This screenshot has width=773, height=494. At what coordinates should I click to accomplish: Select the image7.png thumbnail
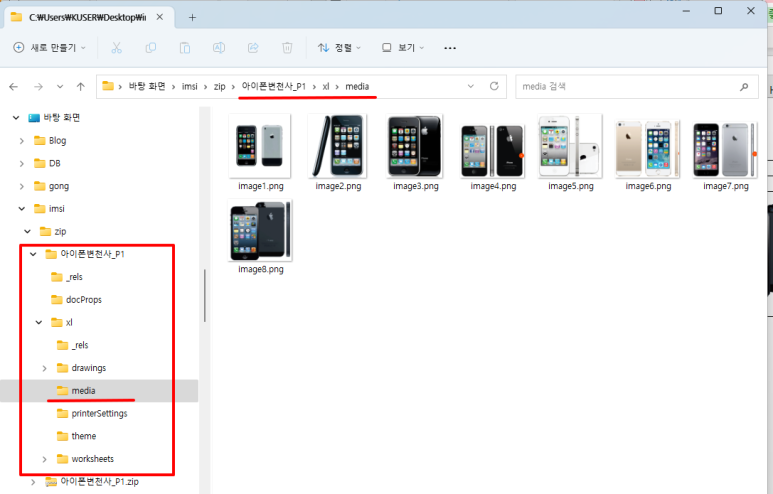tap(725, 152)
